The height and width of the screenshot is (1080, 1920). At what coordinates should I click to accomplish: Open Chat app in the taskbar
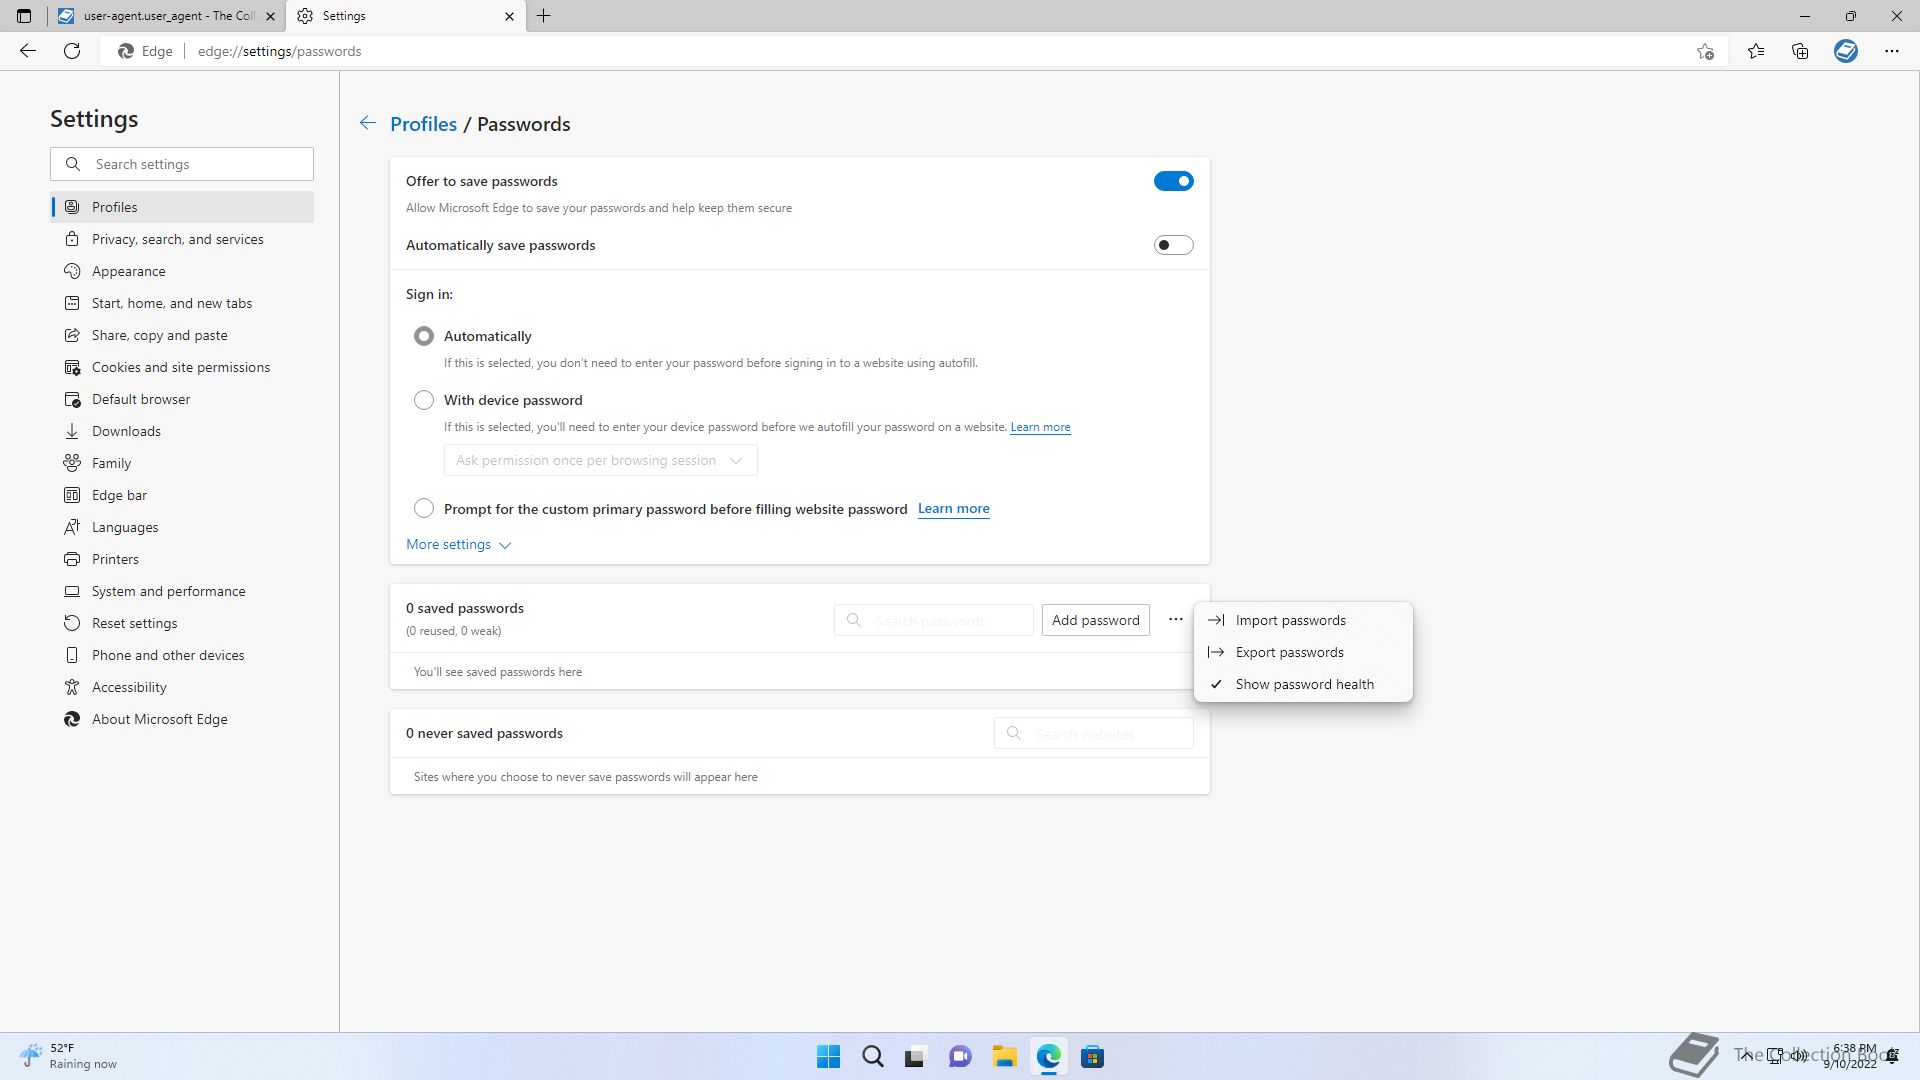[960, 1057]
